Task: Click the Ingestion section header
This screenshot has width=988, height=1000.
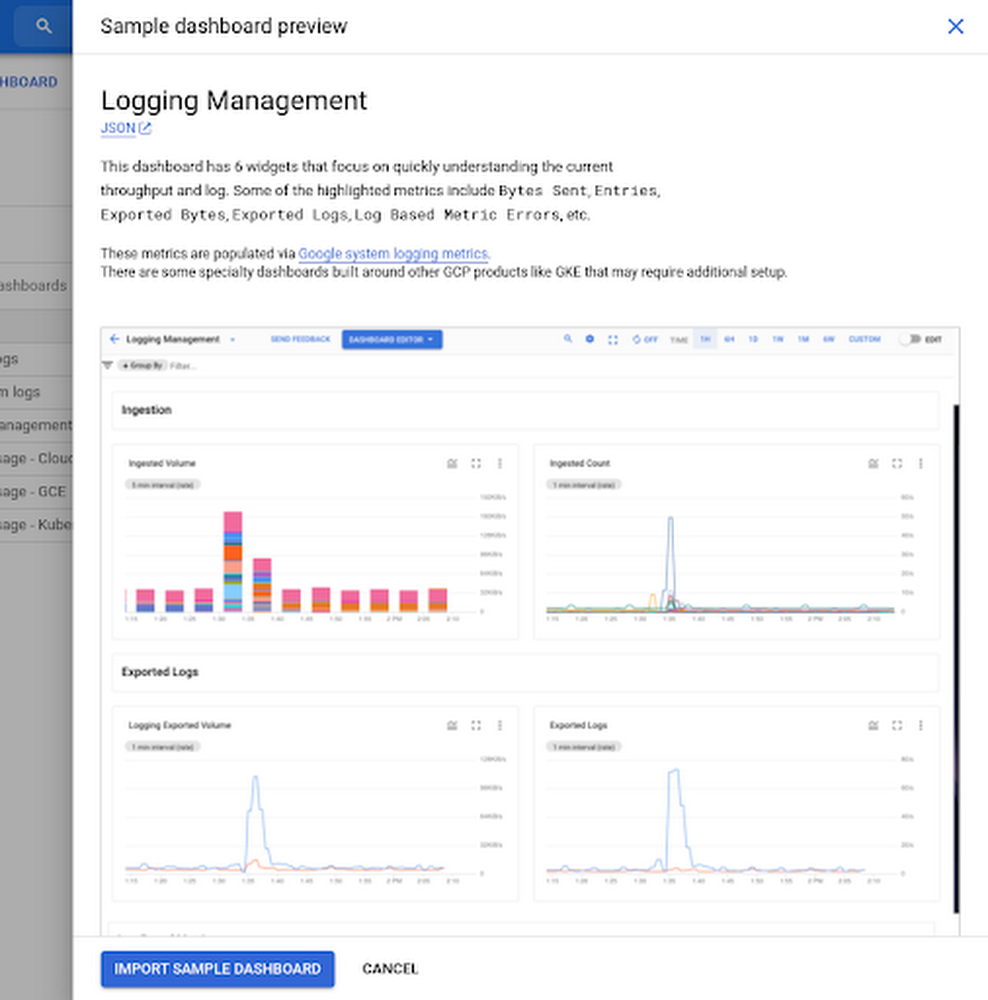Action: [525, 410]
